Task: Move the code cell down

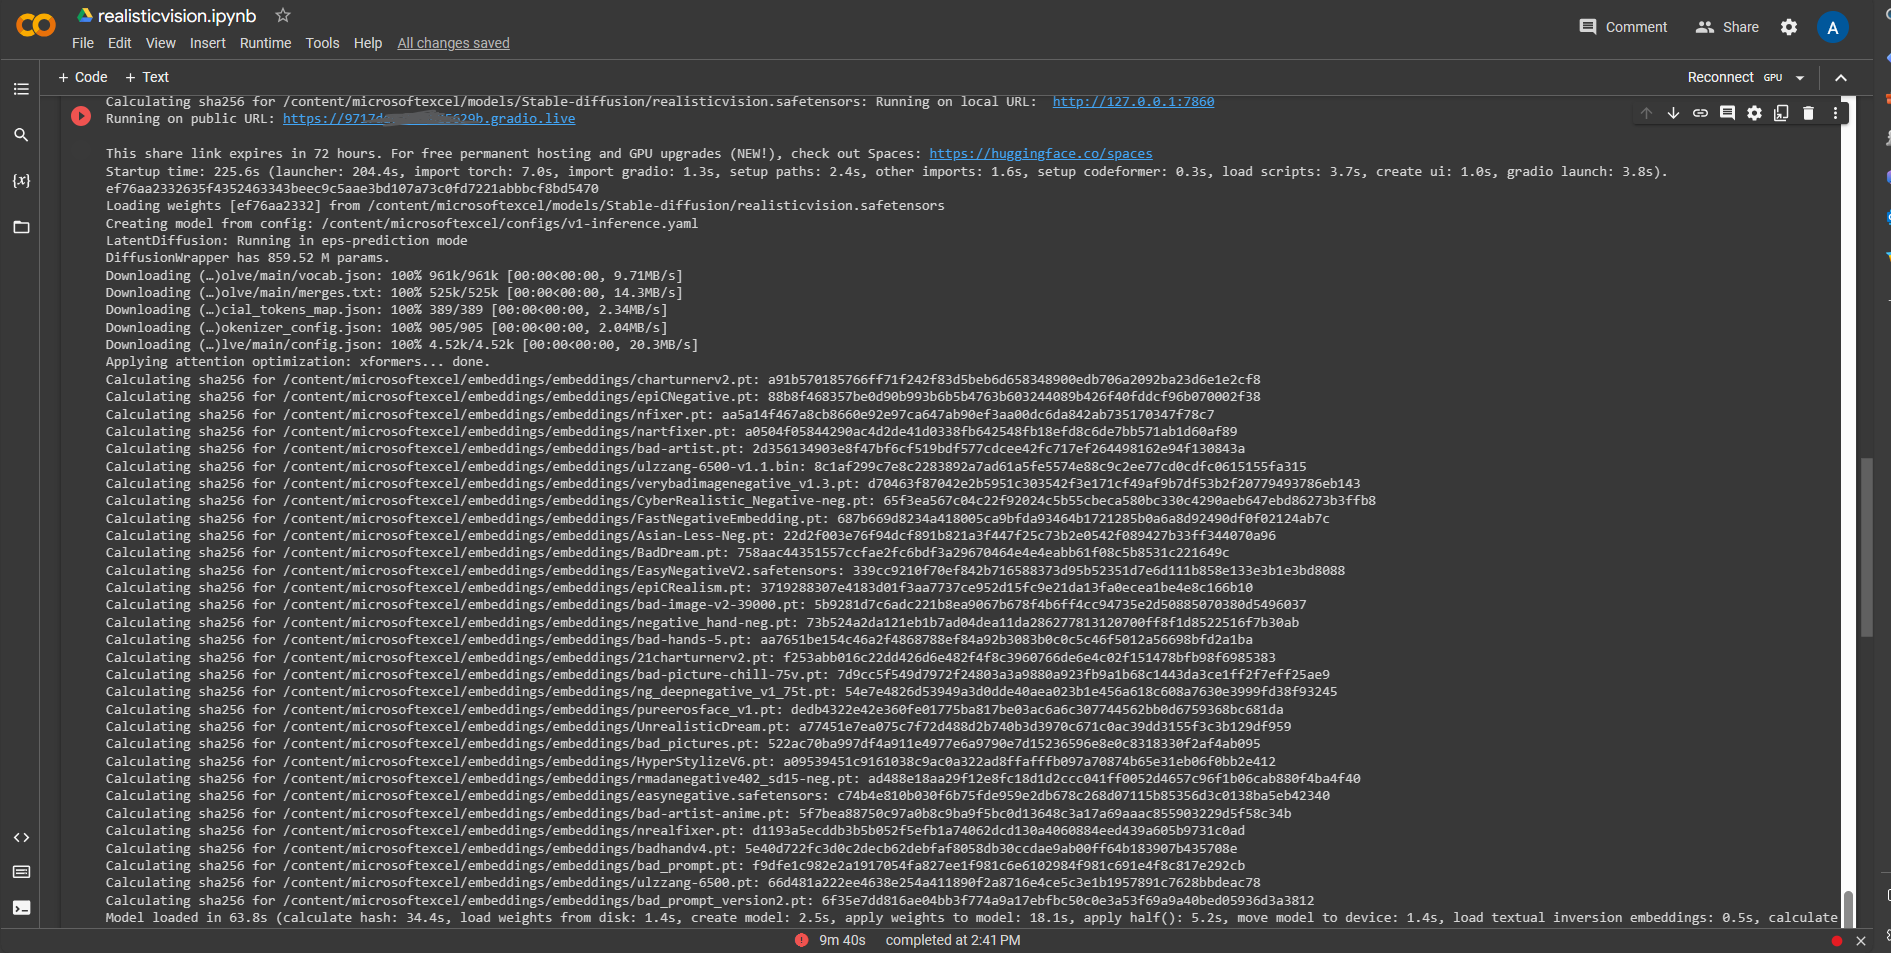Action: pyautogui.click(x=1673, y=113)
